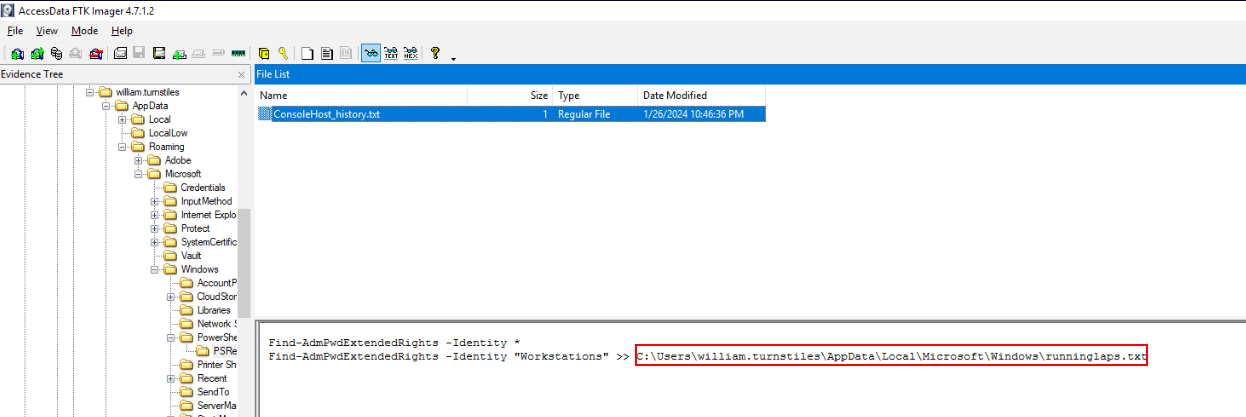
Task: Select the Vault folder in tree
Action: point(191,256)
